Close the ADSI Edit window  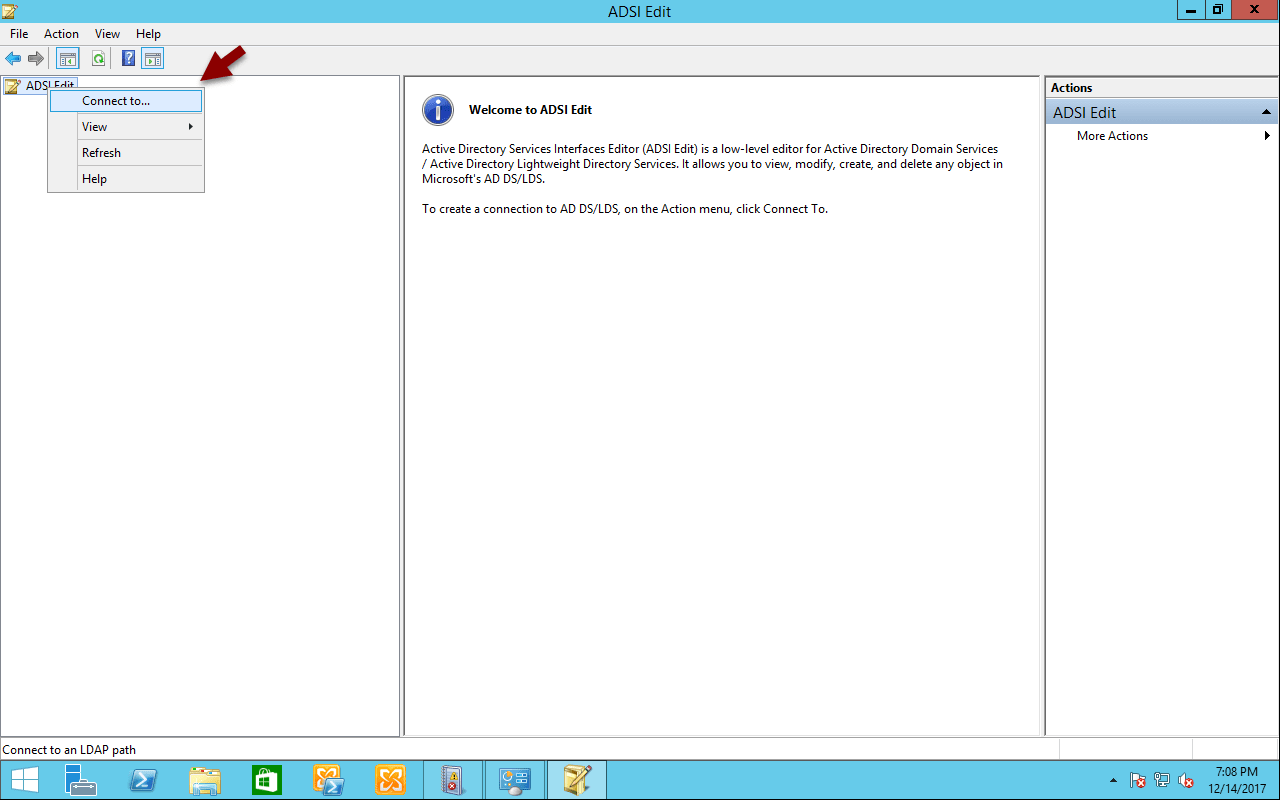(1254, 9)
